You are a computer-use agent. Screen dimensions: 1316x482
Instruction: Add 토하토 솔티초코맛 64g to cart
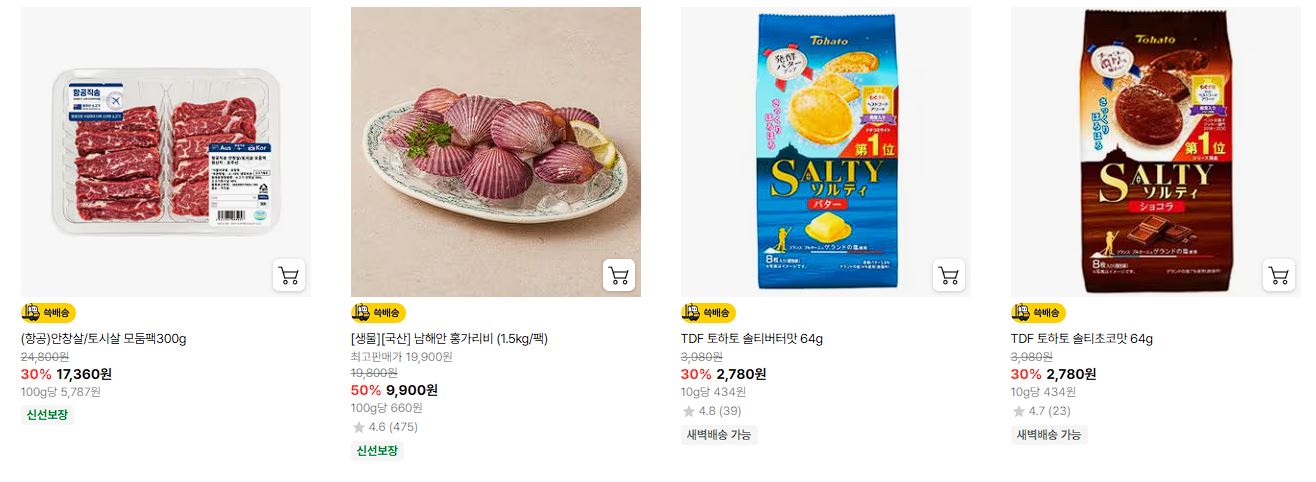point(1279,275)
